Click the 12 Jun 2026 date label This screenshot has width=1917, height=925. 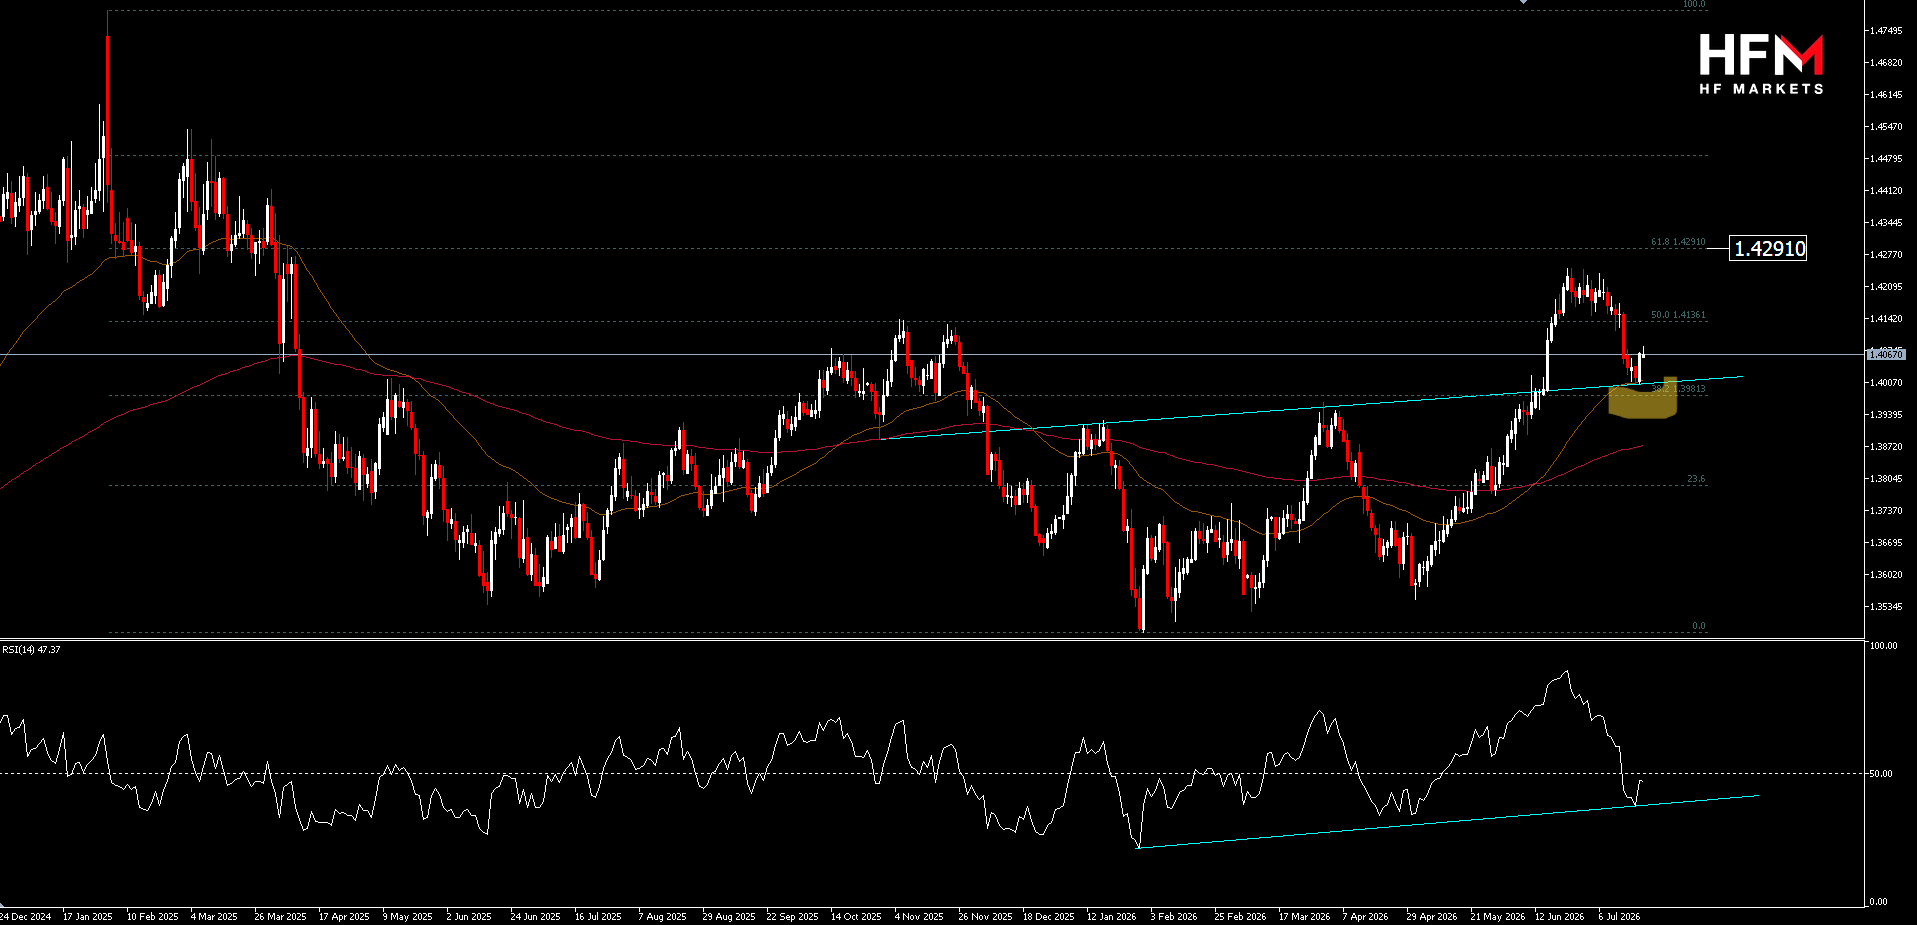1560,917
